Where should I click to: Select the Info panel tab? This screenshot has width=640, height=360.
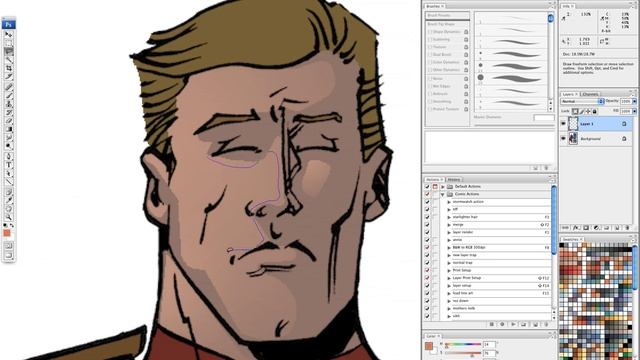(x=567, y=6)
